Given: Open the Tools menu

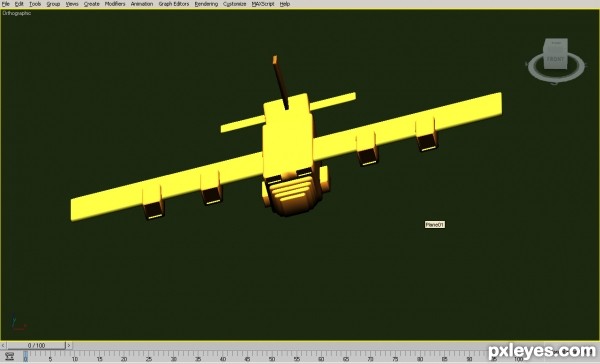Looking at the screenshot, I should (x=35, y=4).
